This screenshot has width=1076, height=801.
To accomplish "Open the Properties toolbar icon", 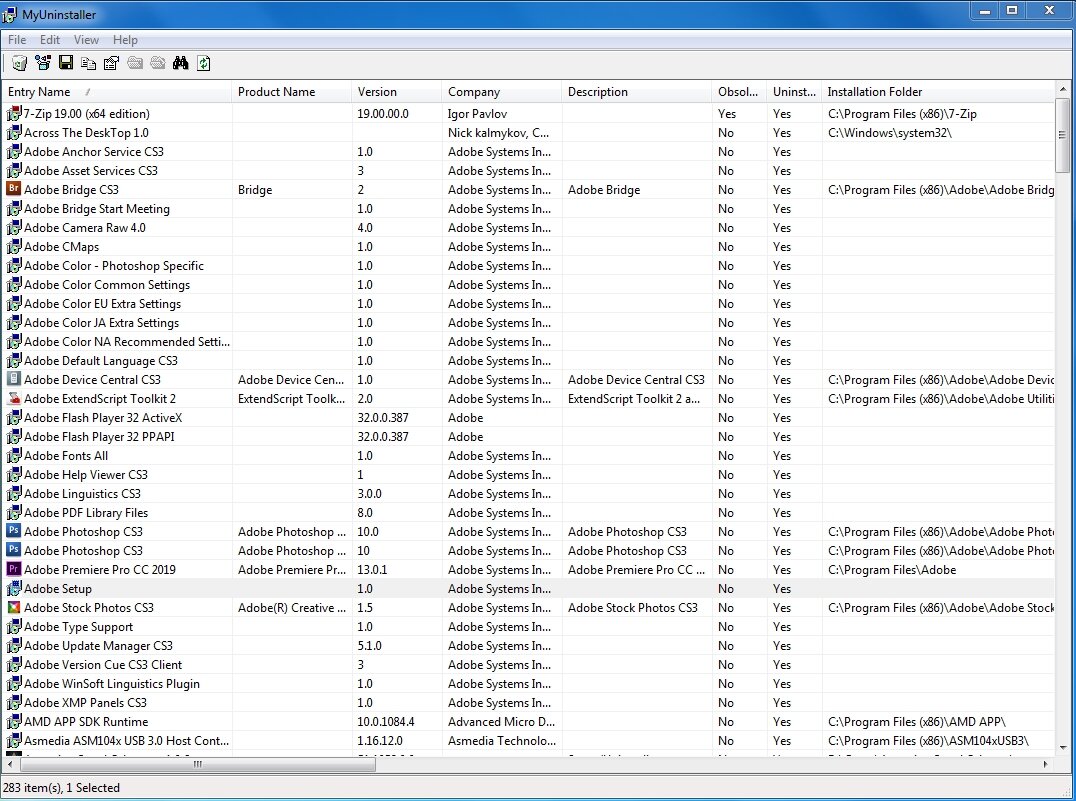I will click(x=111, y=63).
